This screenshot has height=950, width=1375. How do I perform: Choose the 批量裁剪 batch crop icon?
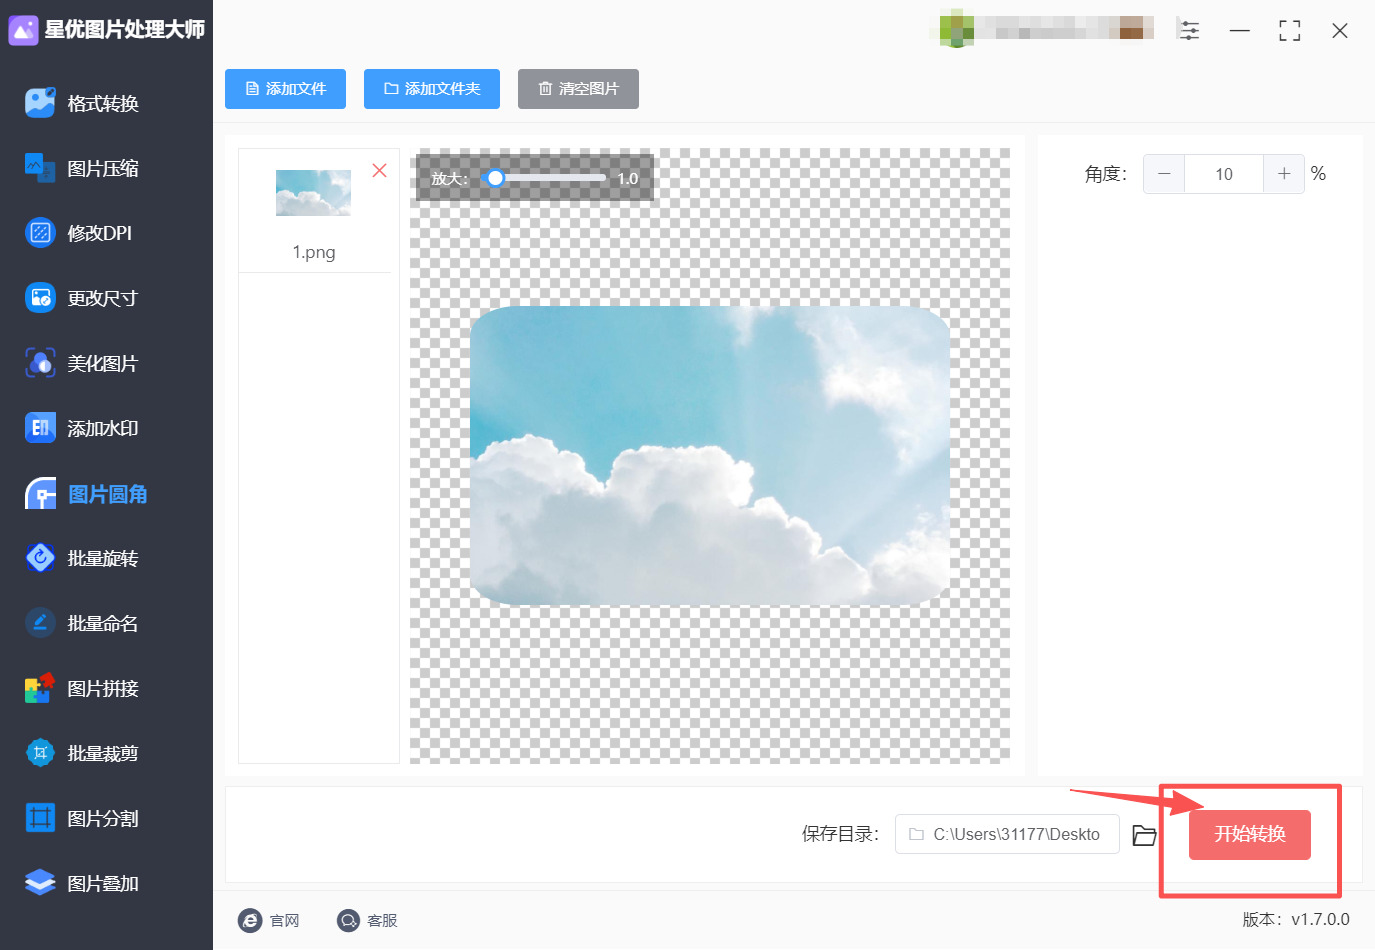40,753
